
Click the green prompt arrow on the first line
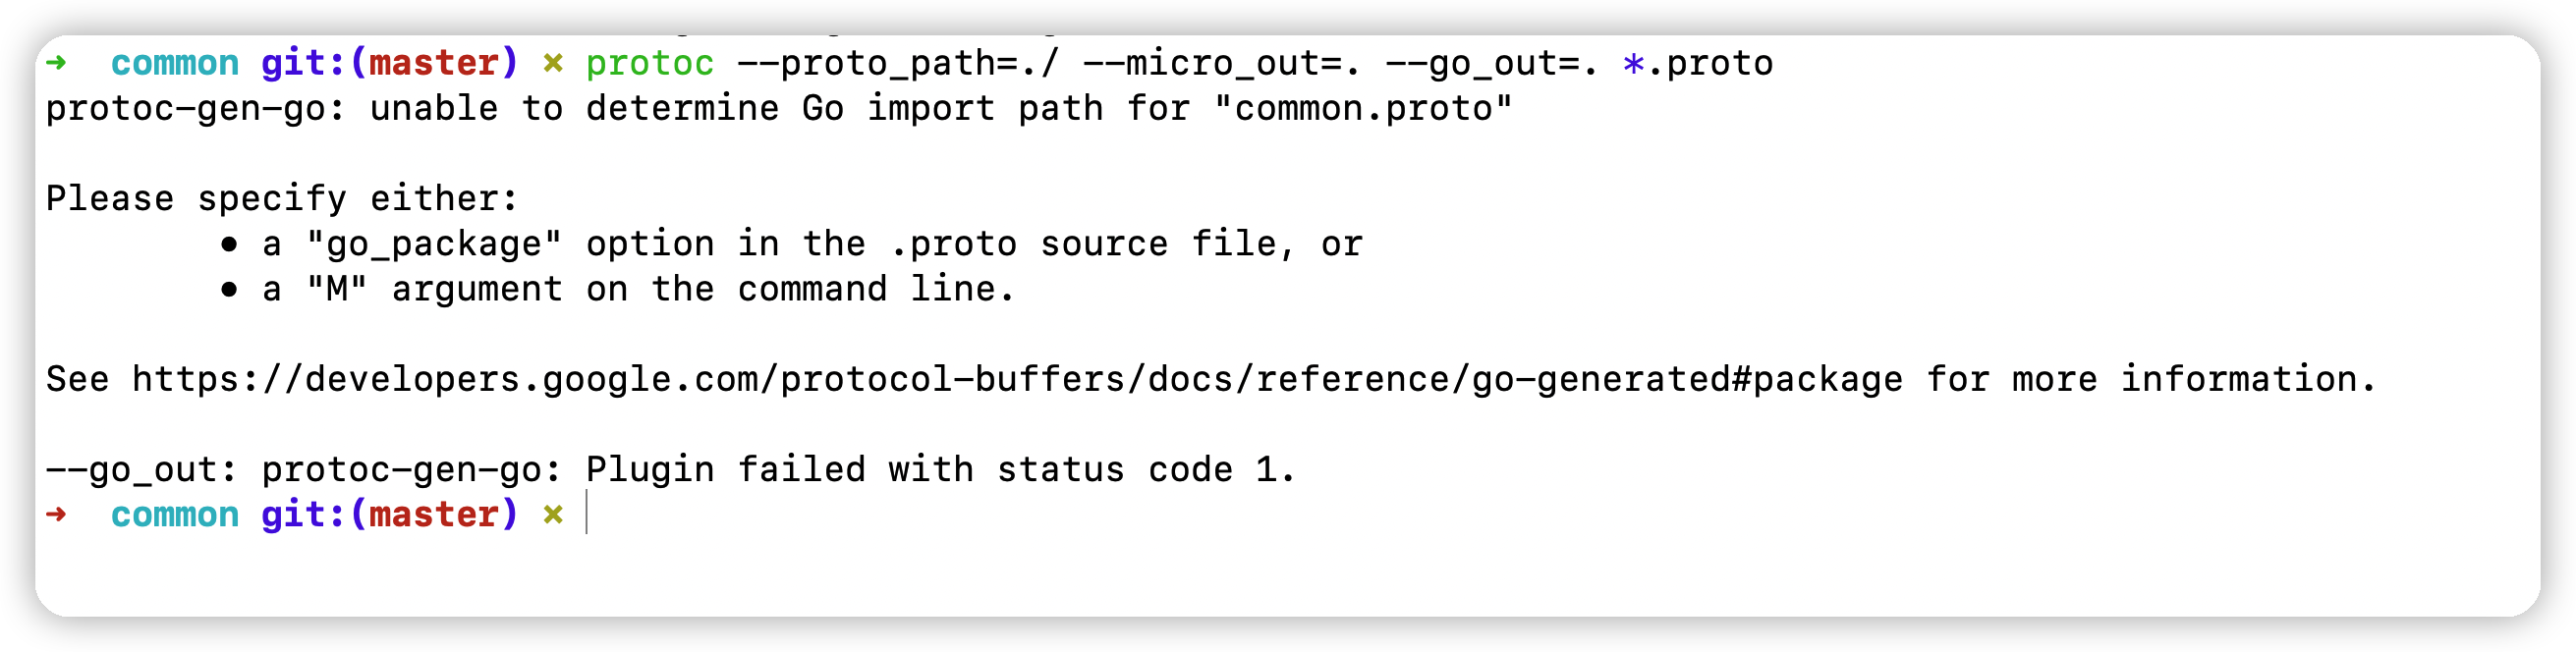pos(57,63)
